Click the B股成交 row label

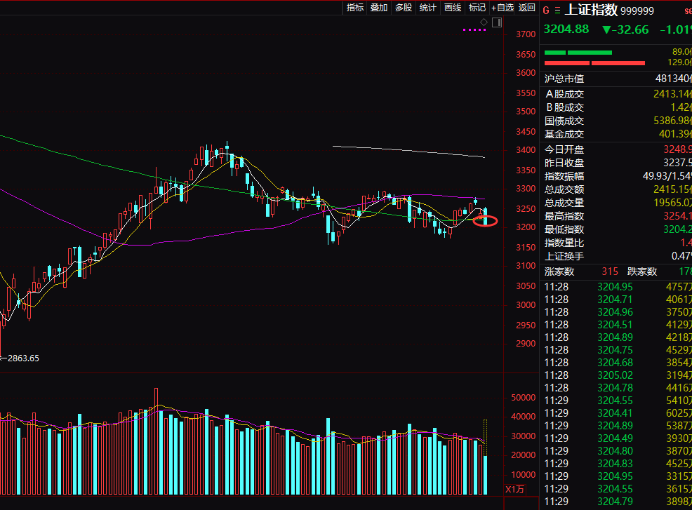tap(564, 107)
